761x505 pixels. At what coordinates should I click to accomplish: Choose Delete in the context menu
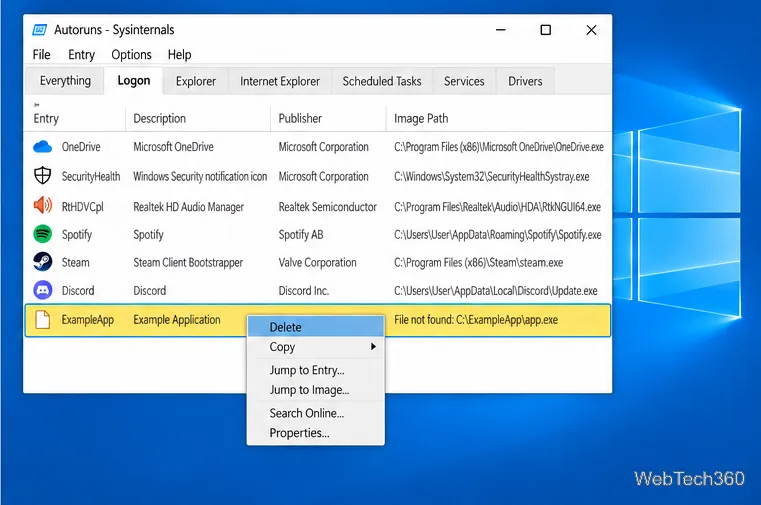tap(316, 327)
